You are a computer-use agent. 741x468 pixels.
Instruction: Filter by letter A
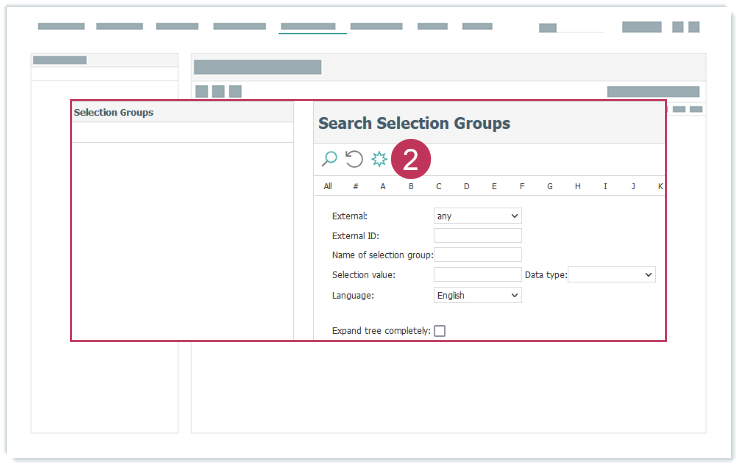[383, 186]
